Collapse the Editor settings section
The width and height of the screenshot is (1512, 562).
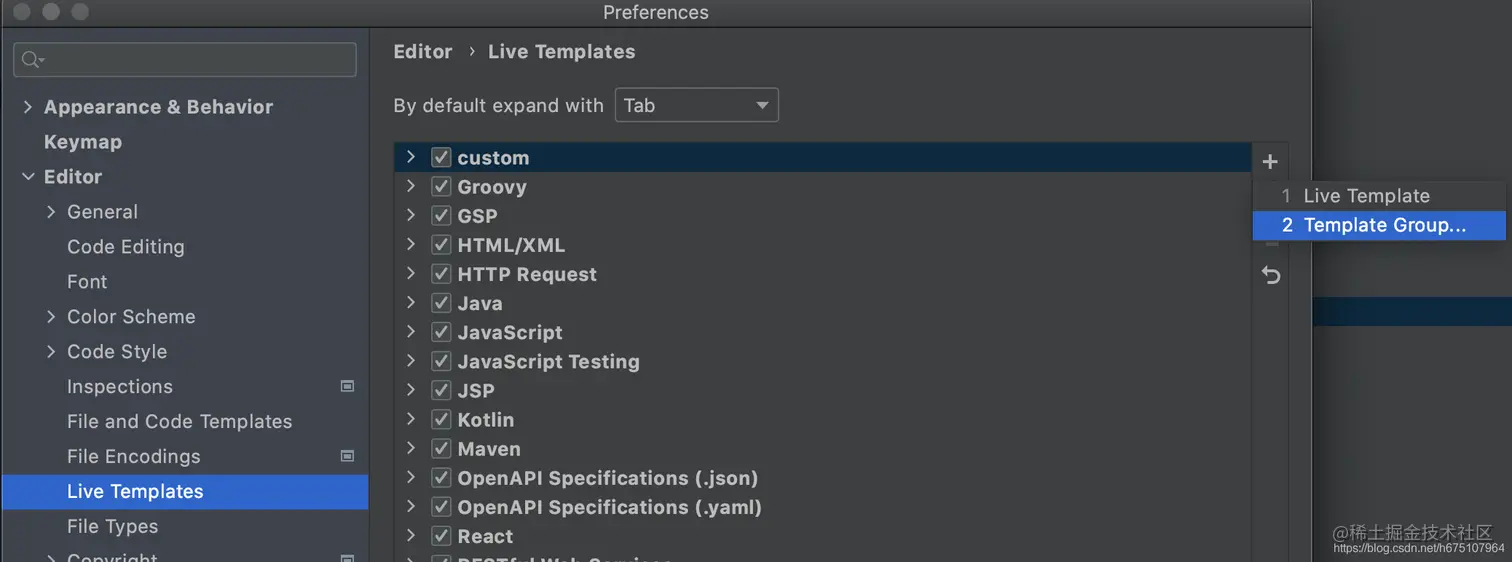click(28, 177)
